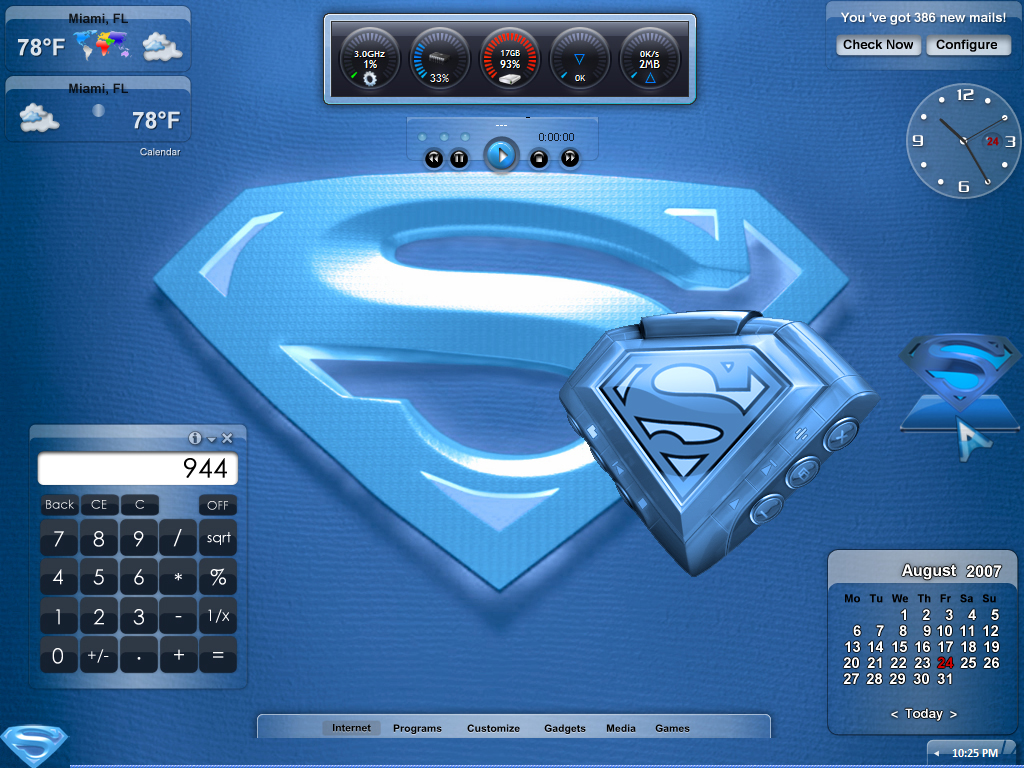Click the rewind button in media player
Screen dimensions: 1024x768
click(434, 159)
